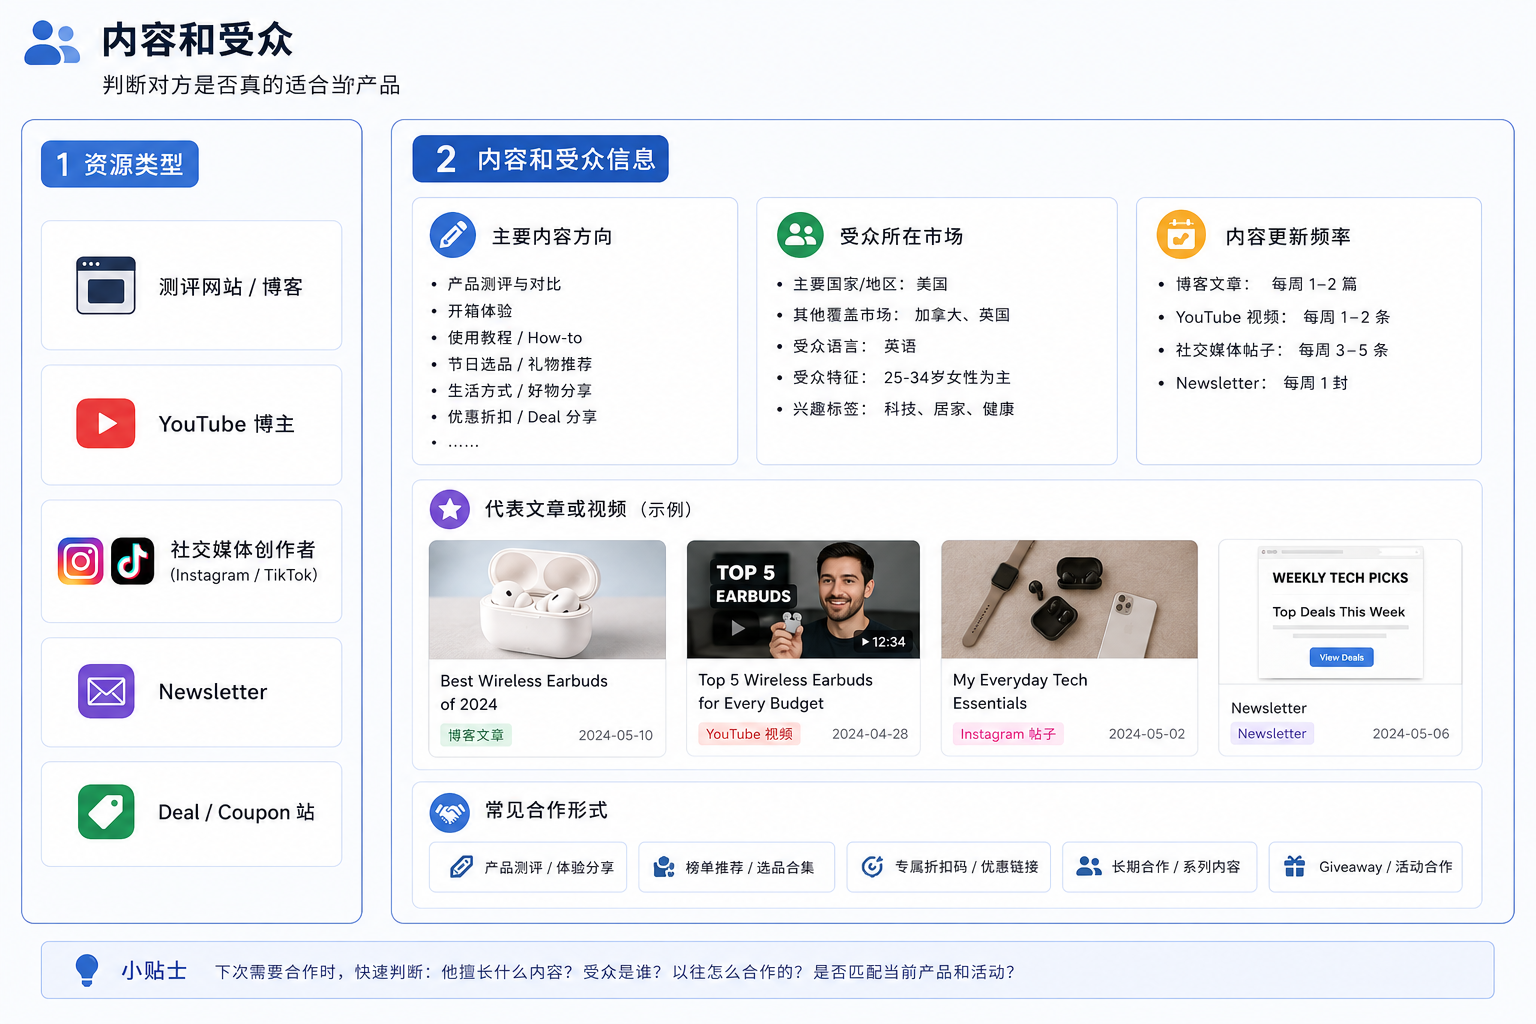
Task: Click the people icon in 长期合作 / 系列内容
Action: point(1089,866)
